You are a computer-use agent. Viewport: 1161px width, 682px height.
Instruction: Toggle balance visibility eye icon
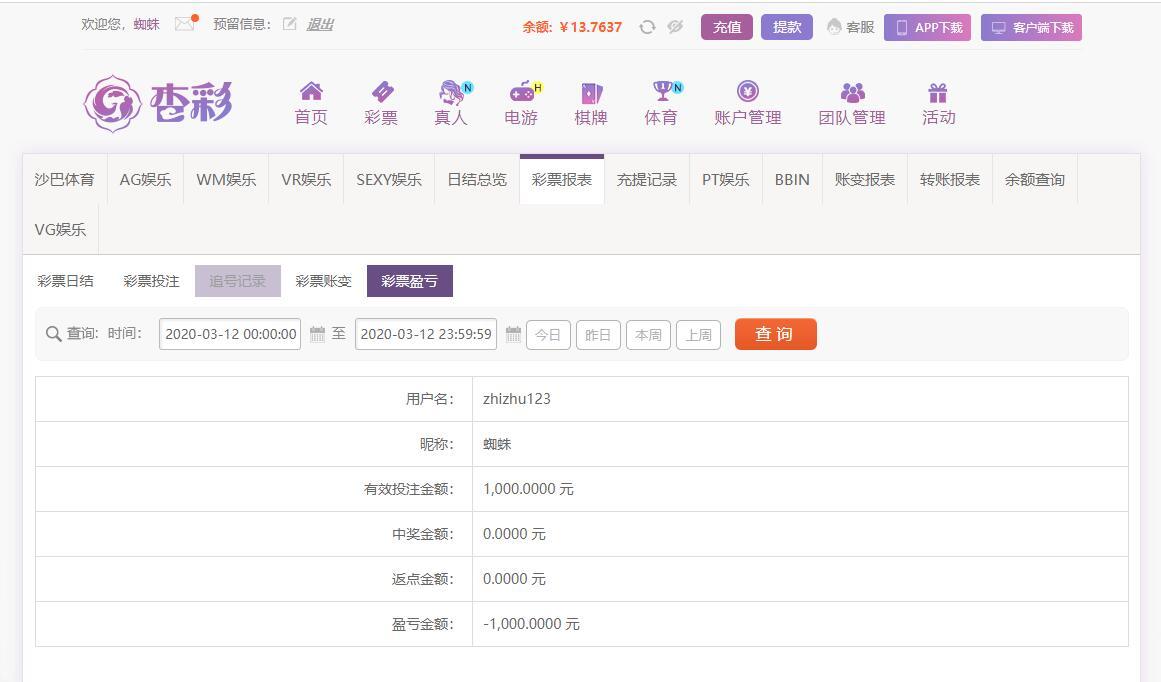point(675,27)
